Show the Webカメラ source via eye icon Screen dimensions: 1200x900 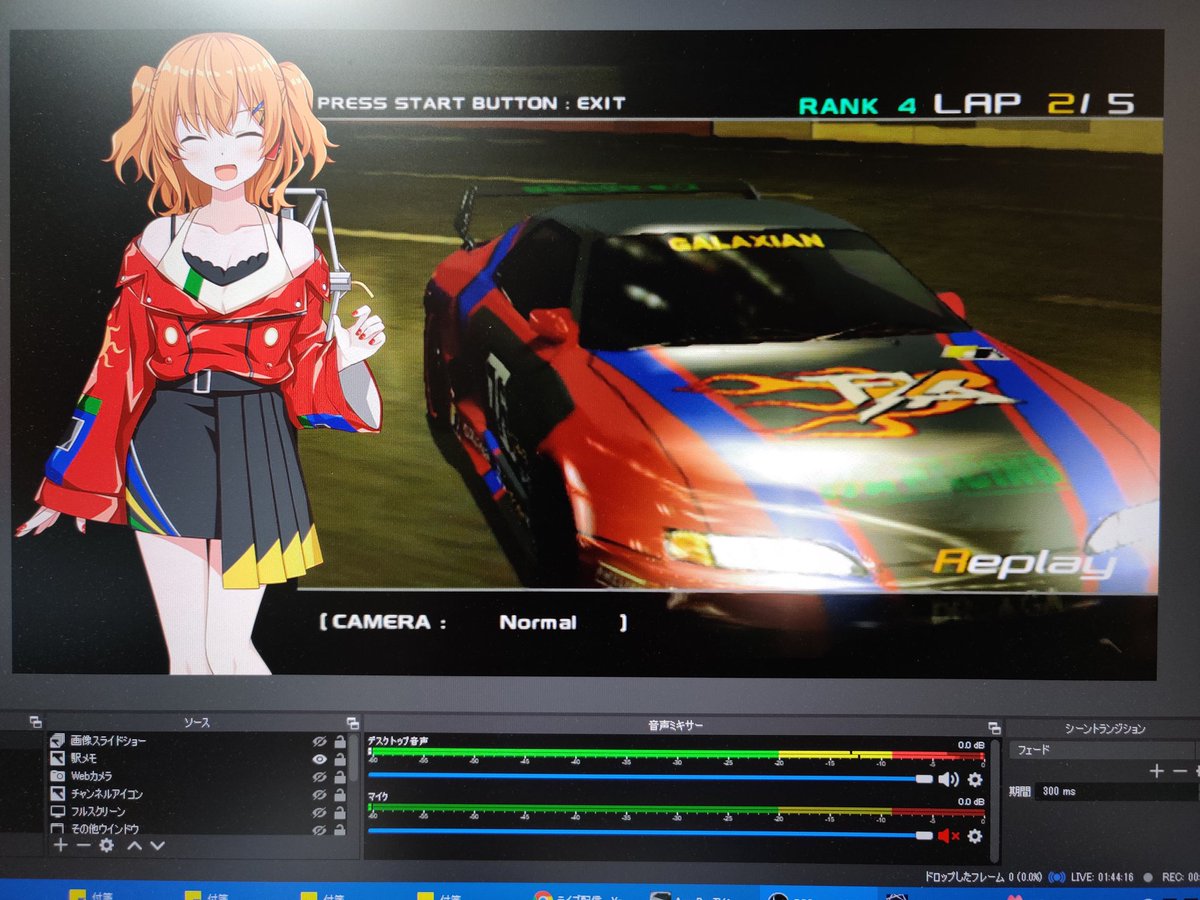click(319, 776)
